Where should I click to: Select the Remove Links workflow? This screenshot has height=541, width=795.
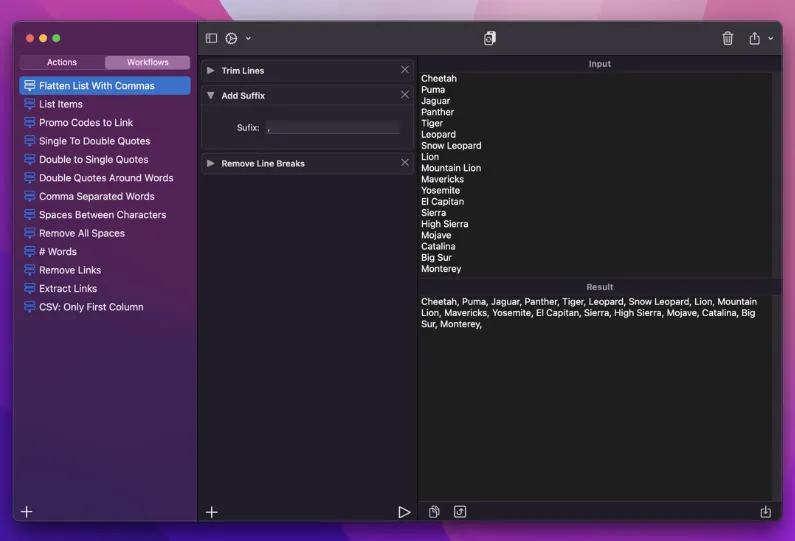105,270
